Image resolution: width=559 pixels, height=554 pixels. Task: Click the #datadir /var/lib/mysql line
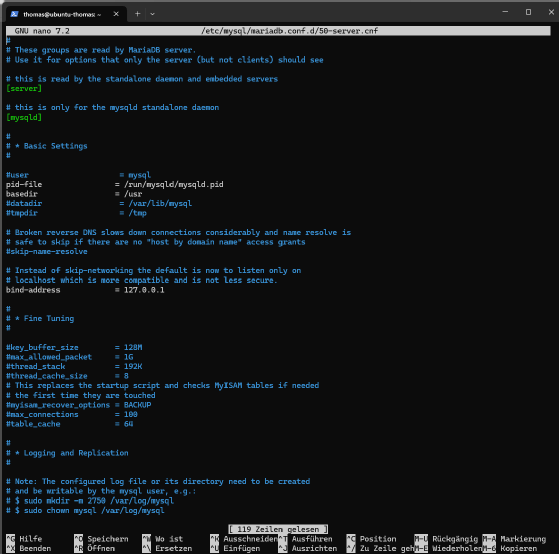point(99,204)
